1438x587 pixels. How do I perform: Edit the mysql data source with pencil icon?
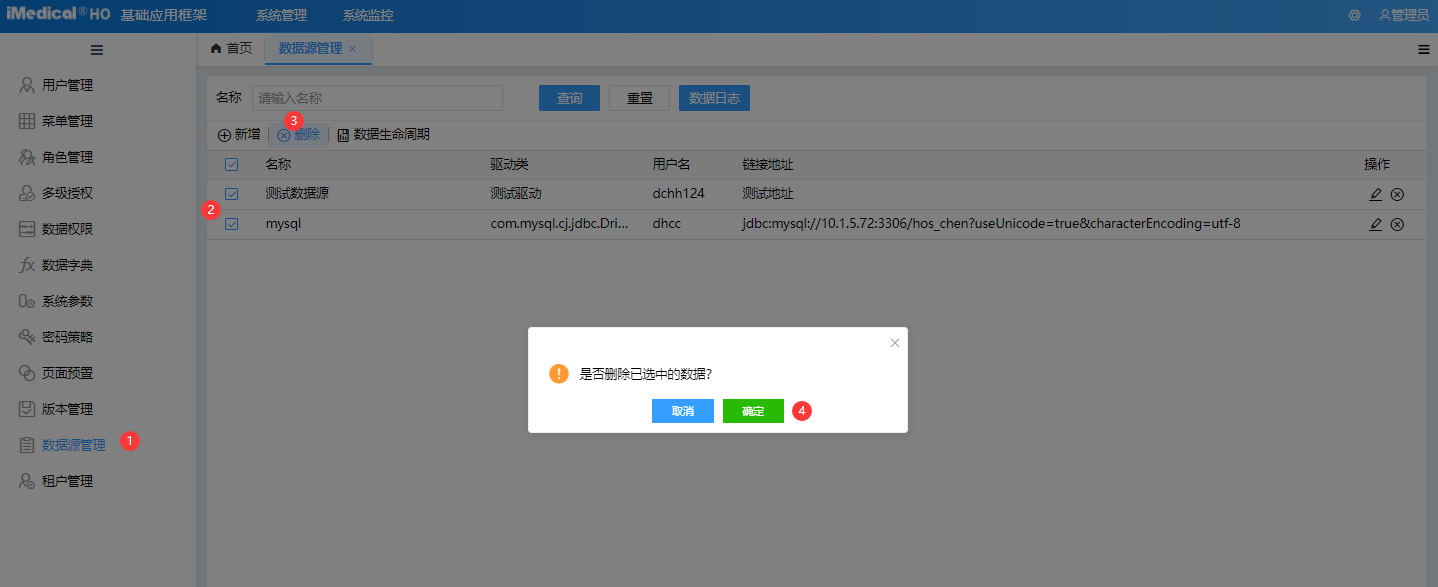[1375, 224]
